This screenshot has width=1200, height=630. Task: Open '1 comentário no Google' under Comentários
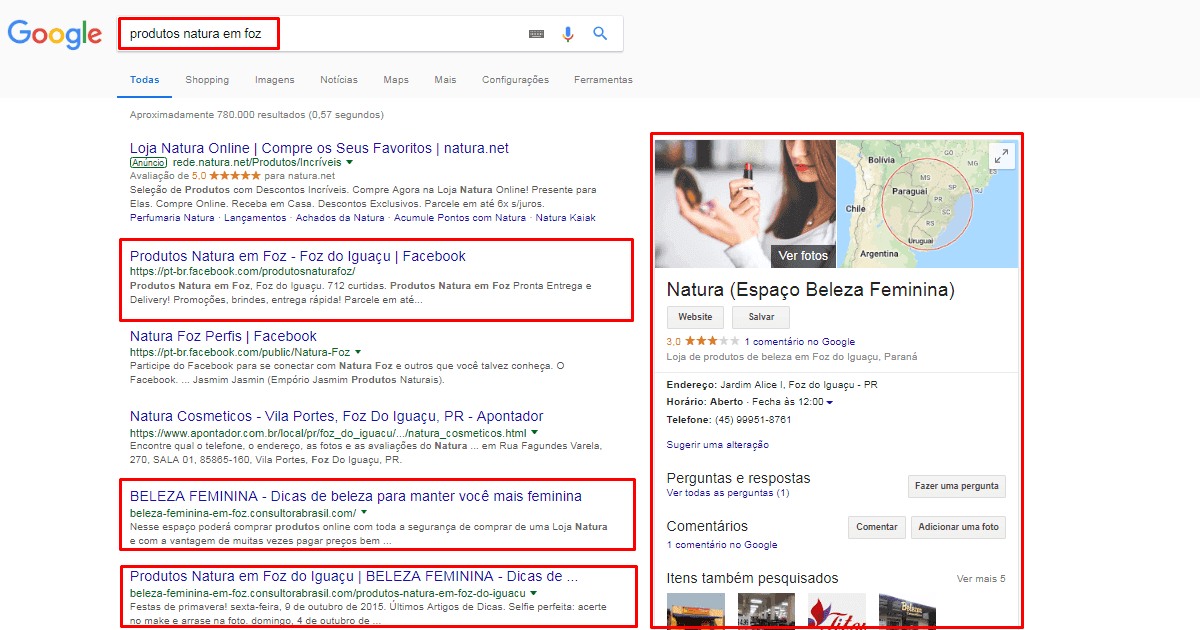click(x=722, y=545)
